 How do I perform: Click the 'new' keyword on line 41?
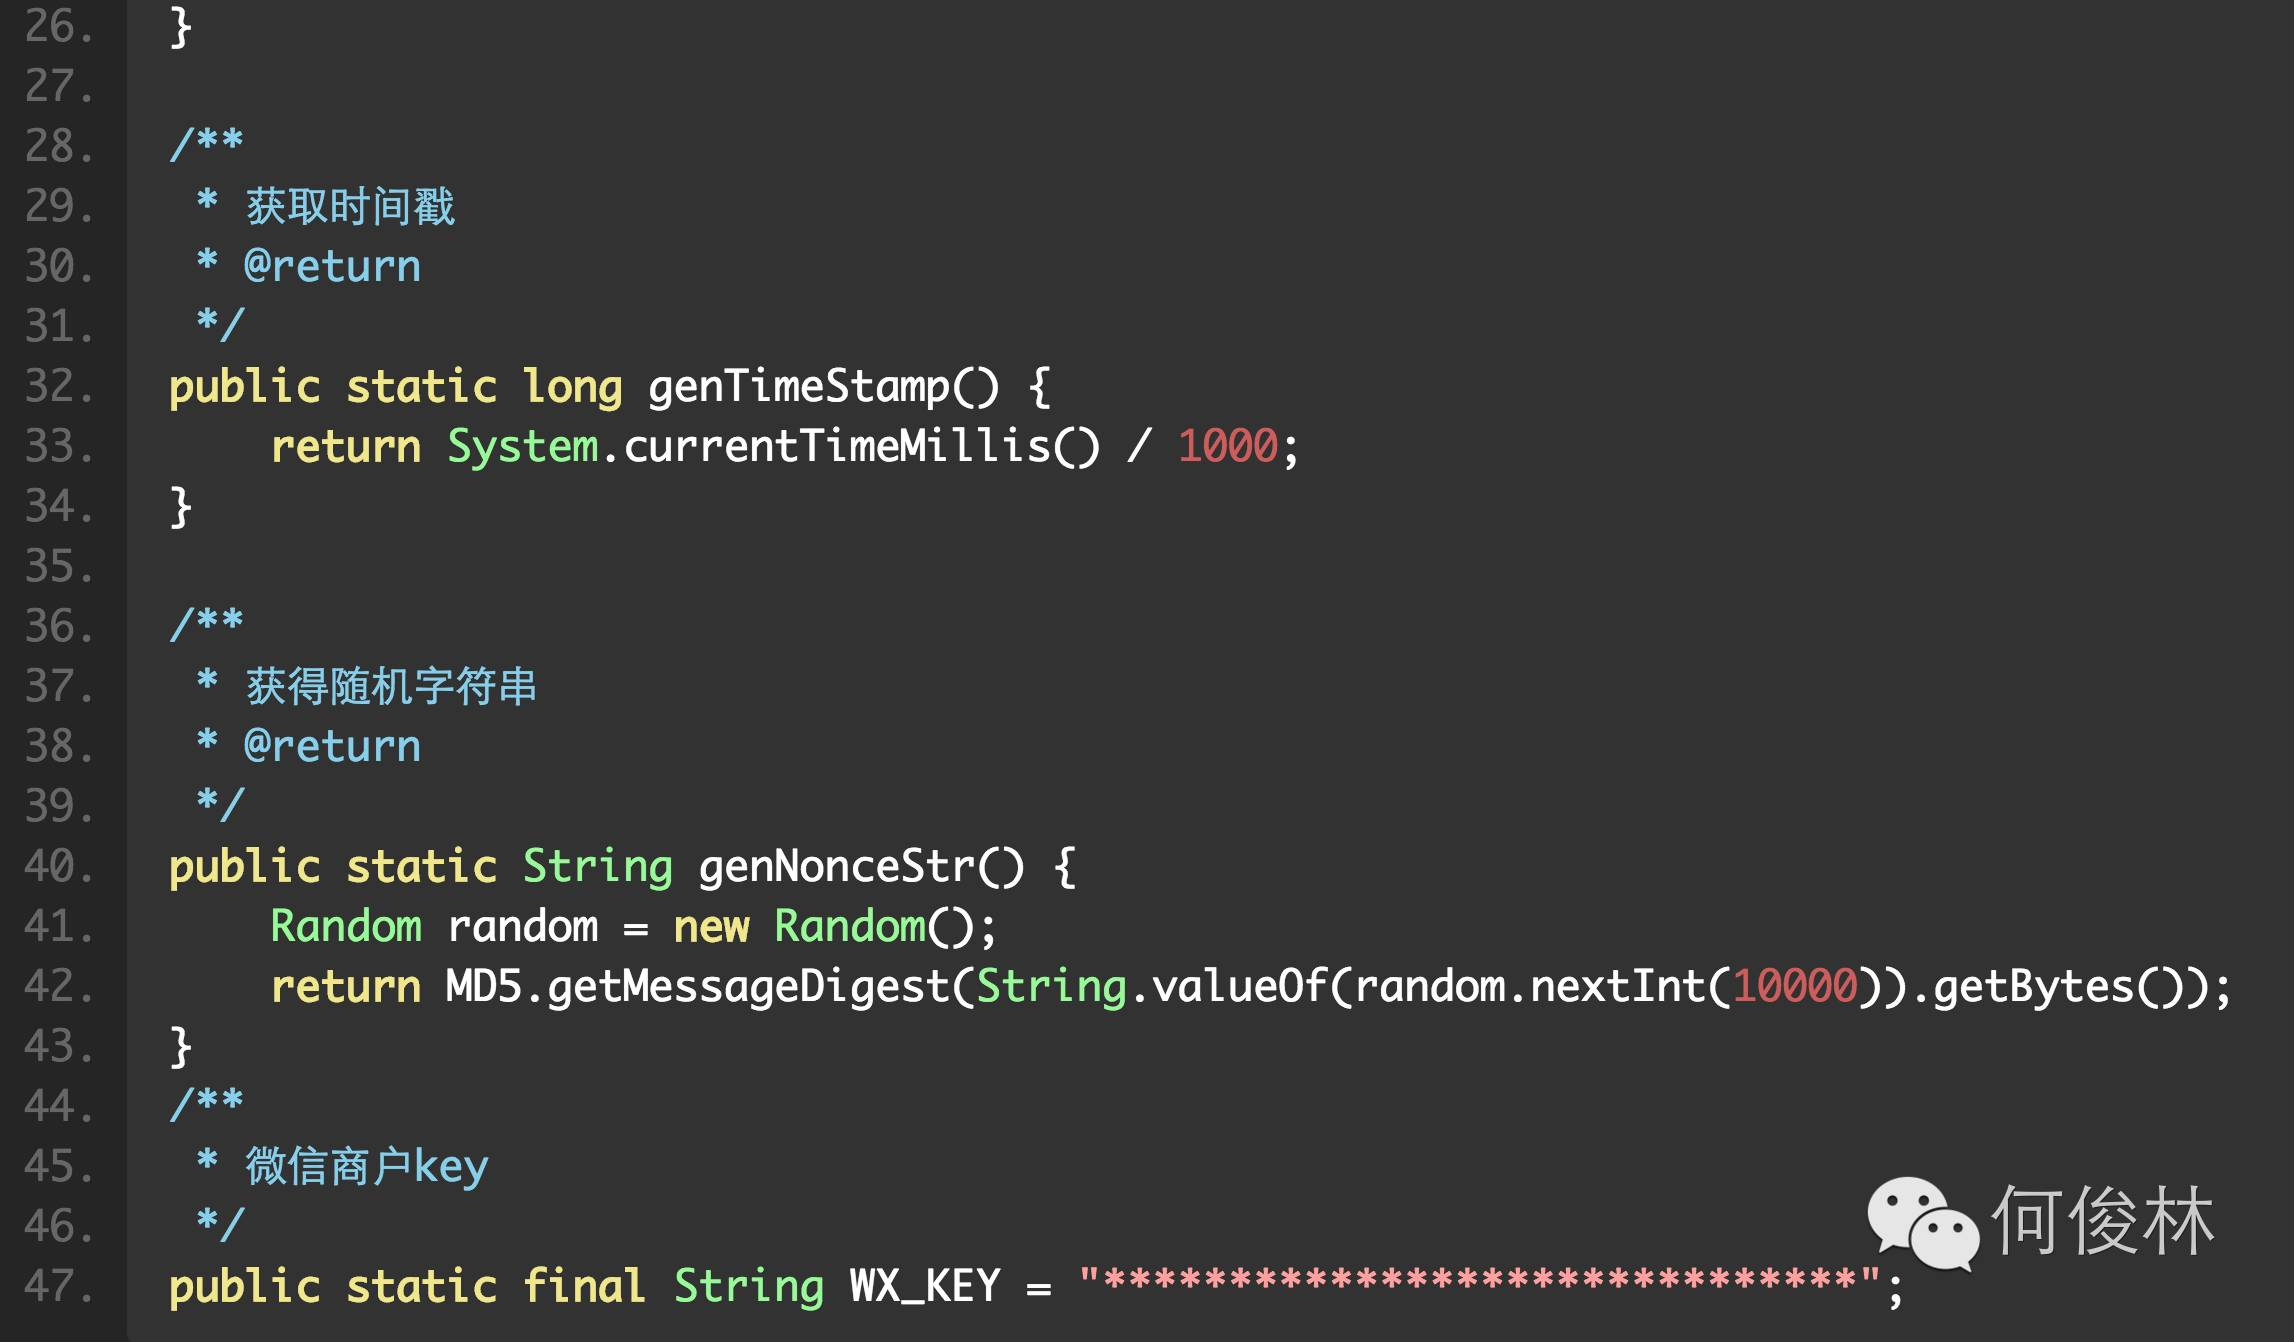tap(711, 928)
